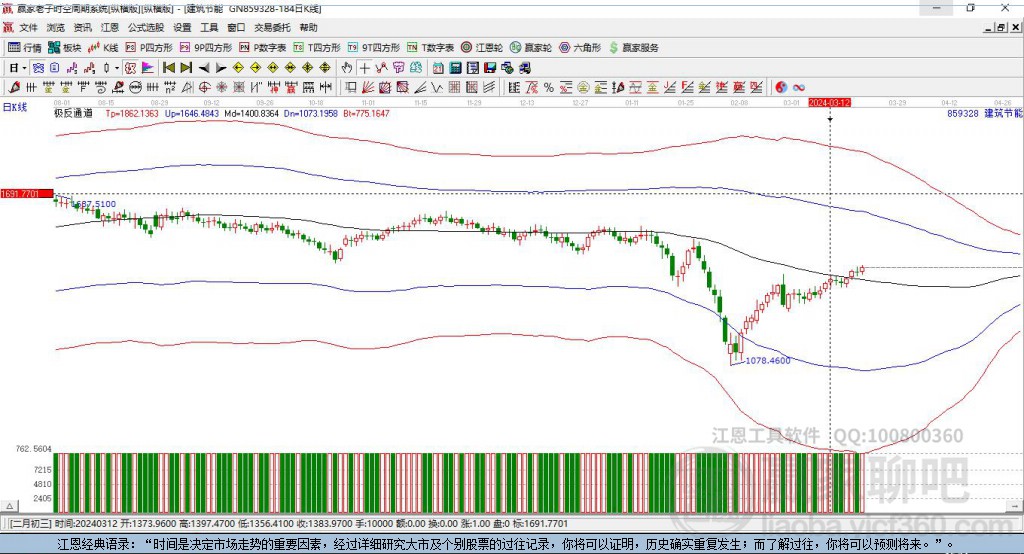Viewport: 1024px width, 554px height.
Task: Jump to first bar with skip-start icon
Action: click(x=168, y=68)
